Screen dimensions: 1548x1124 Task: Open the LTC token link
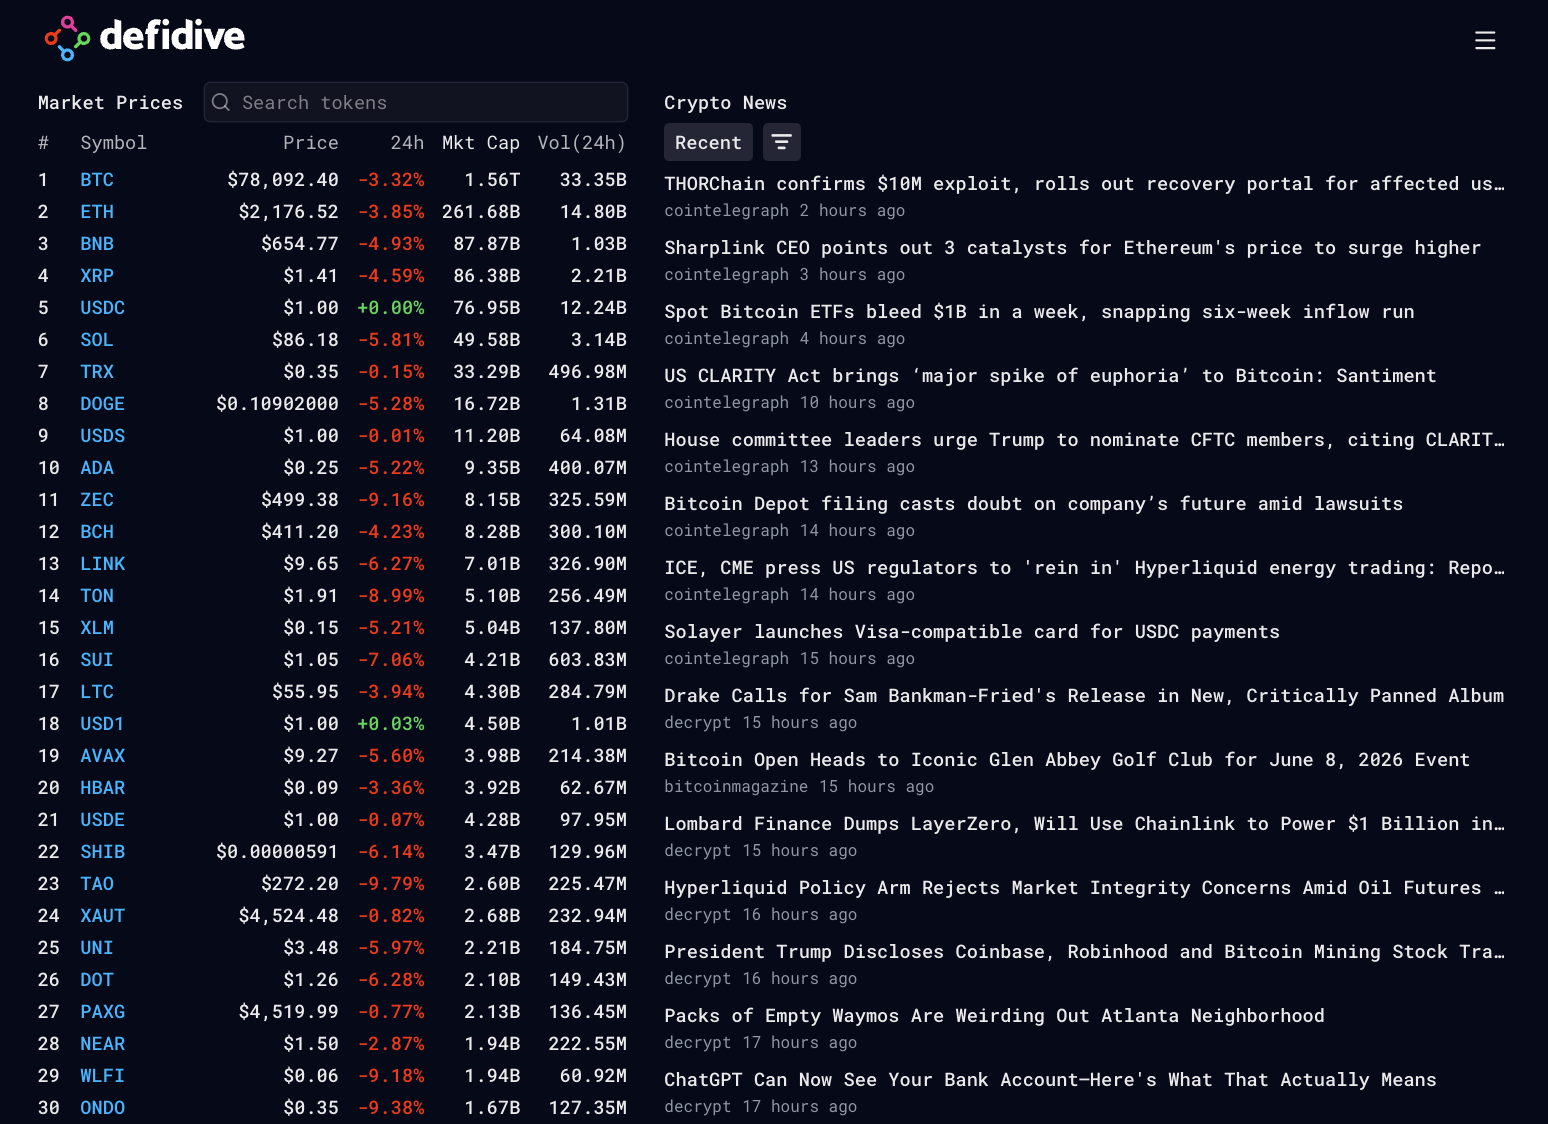click(x=97, y=692)
